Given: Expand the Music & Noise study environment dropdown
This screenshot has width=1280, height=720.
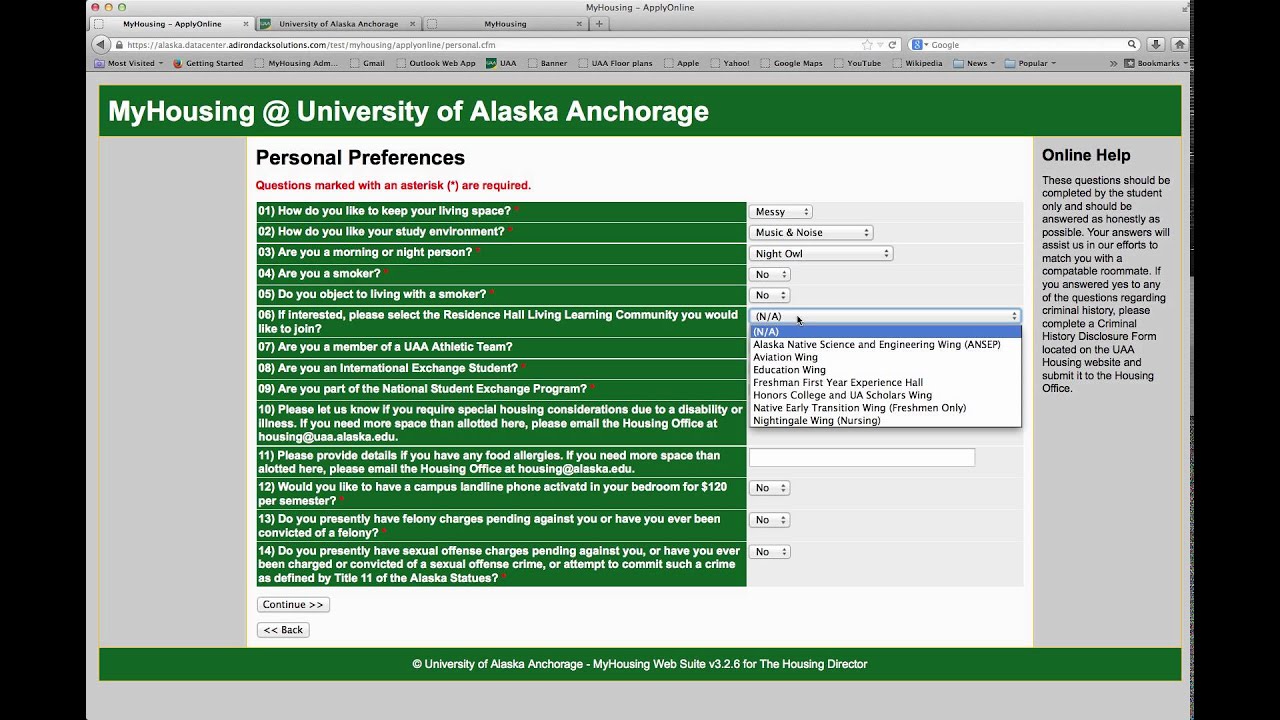Looking at the screenshot, I should pos(811,233).
